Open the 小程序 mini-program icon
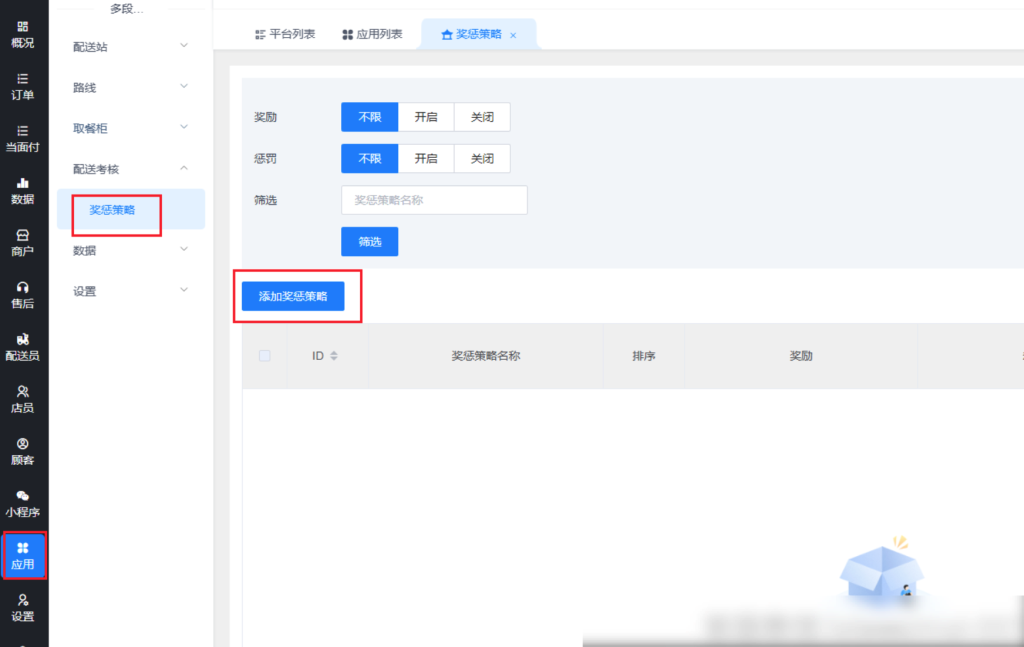Image resolution: width=1024 pixels, height=647 pixels. click(x=22, y=502)
